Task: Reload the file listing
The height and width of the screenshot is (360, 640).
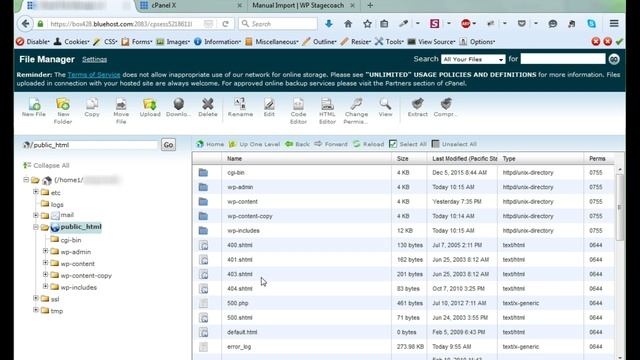Action: (x=369, y=144)
